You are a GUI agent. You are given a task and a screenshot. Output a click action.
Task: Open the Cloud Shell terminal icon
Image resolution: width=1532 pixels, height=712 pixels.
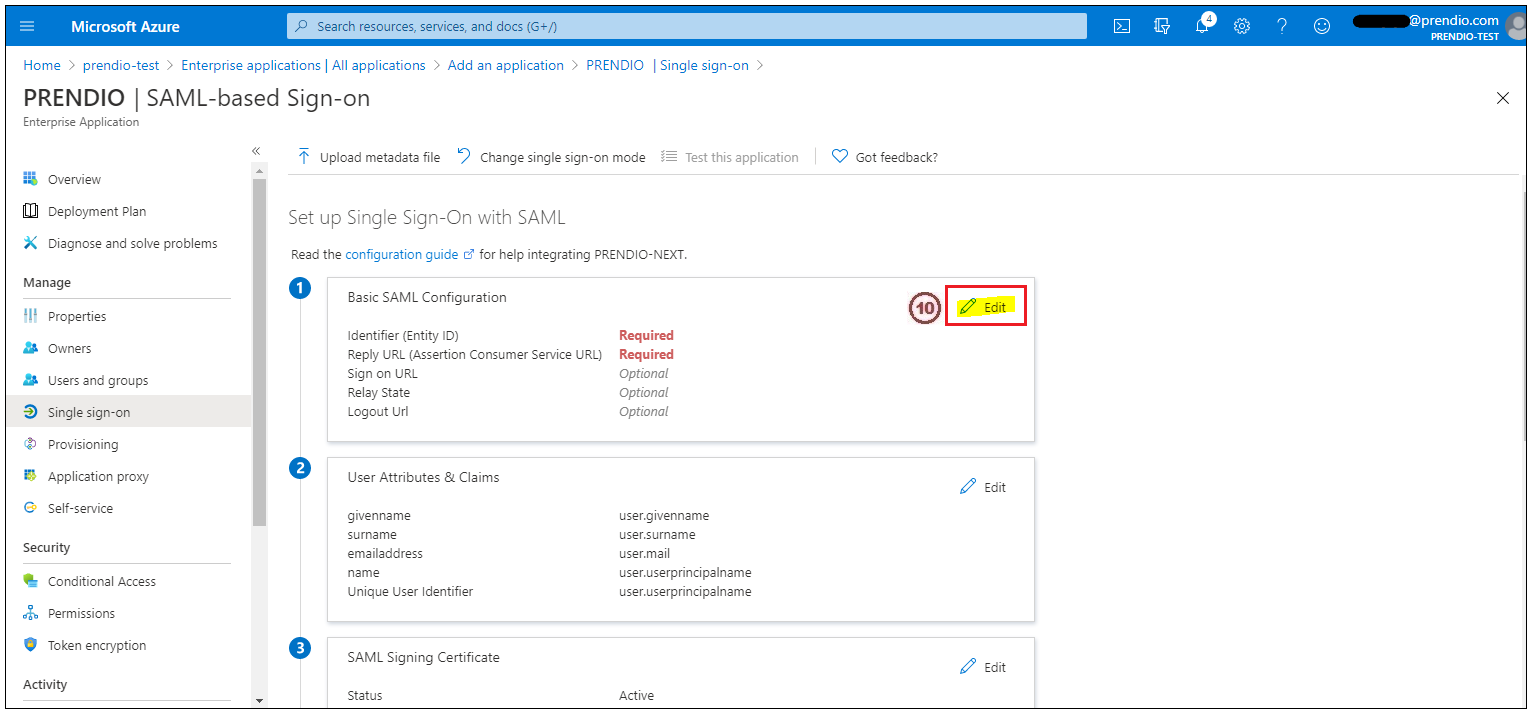tap(1121, 26)
